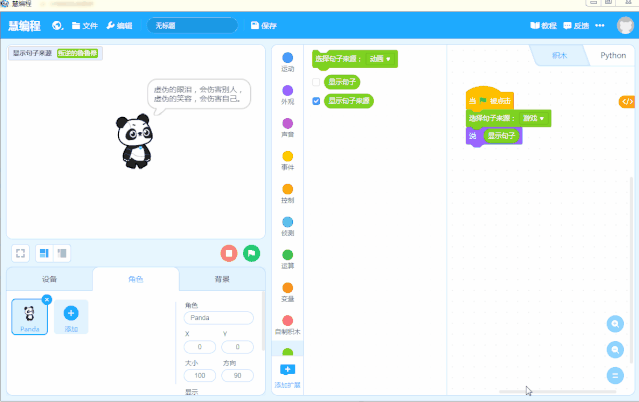
Task: Select the 侦测 sensing category
Action: coord(287,227)
